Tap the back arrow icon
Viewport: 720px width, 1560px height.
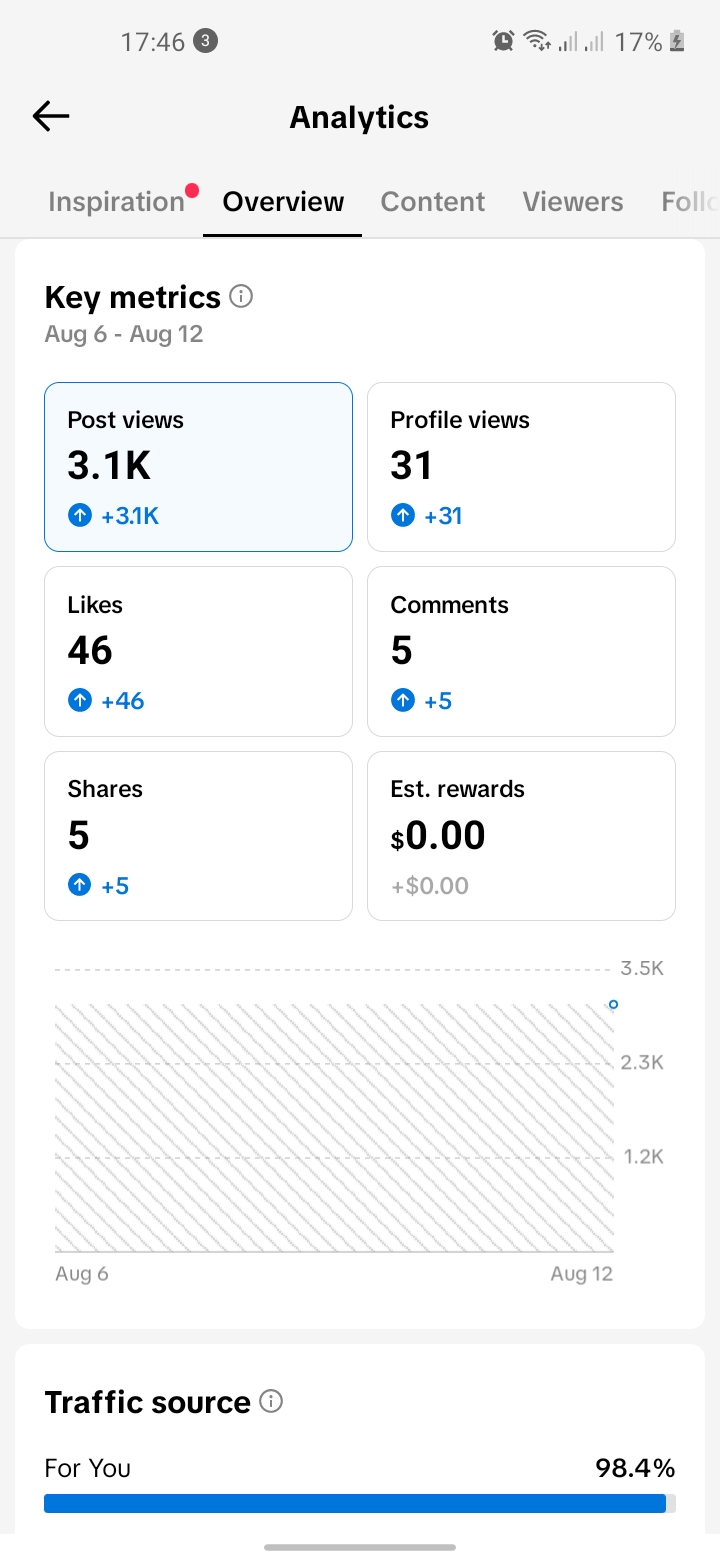point(50,117)
